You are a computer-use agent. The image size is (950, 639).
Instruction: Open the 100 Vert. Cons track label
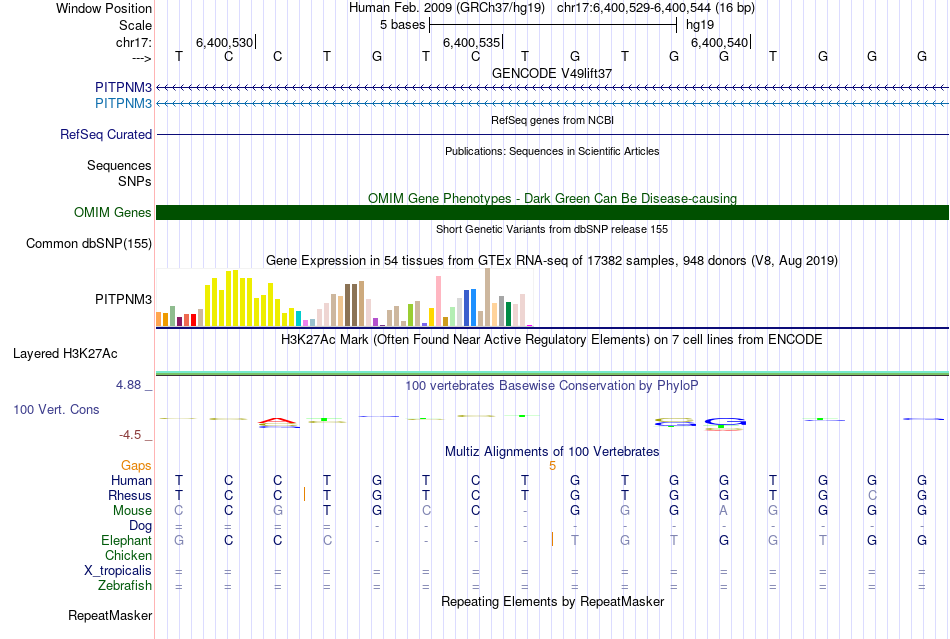[56, 409]
